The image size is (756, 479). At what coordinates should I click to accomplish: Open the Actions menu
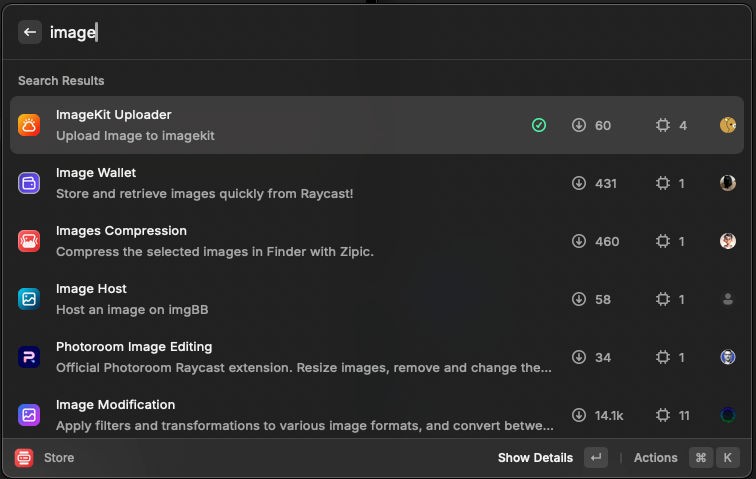pyautogui.click(x=656, y=457)
